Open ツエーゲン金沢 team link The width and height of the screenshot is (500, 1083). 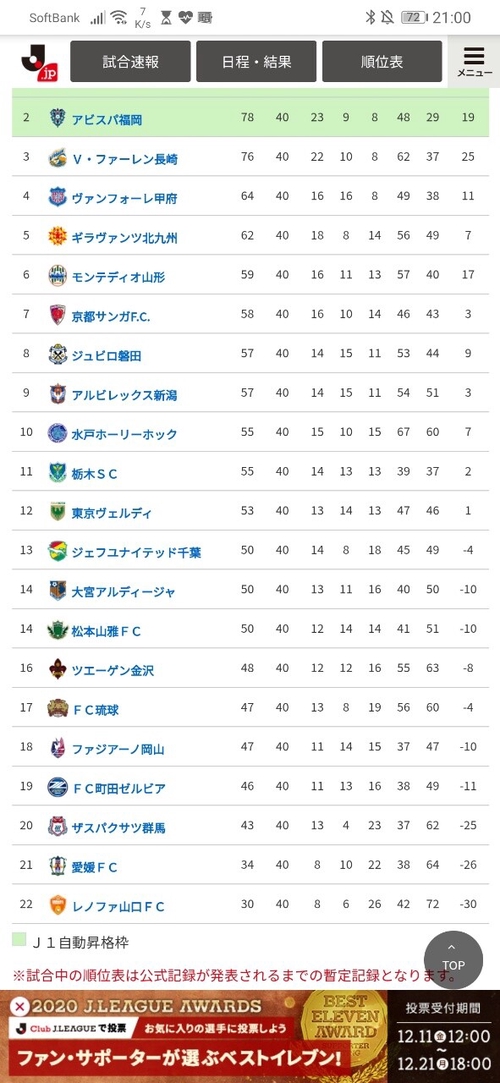pos(113,670)
